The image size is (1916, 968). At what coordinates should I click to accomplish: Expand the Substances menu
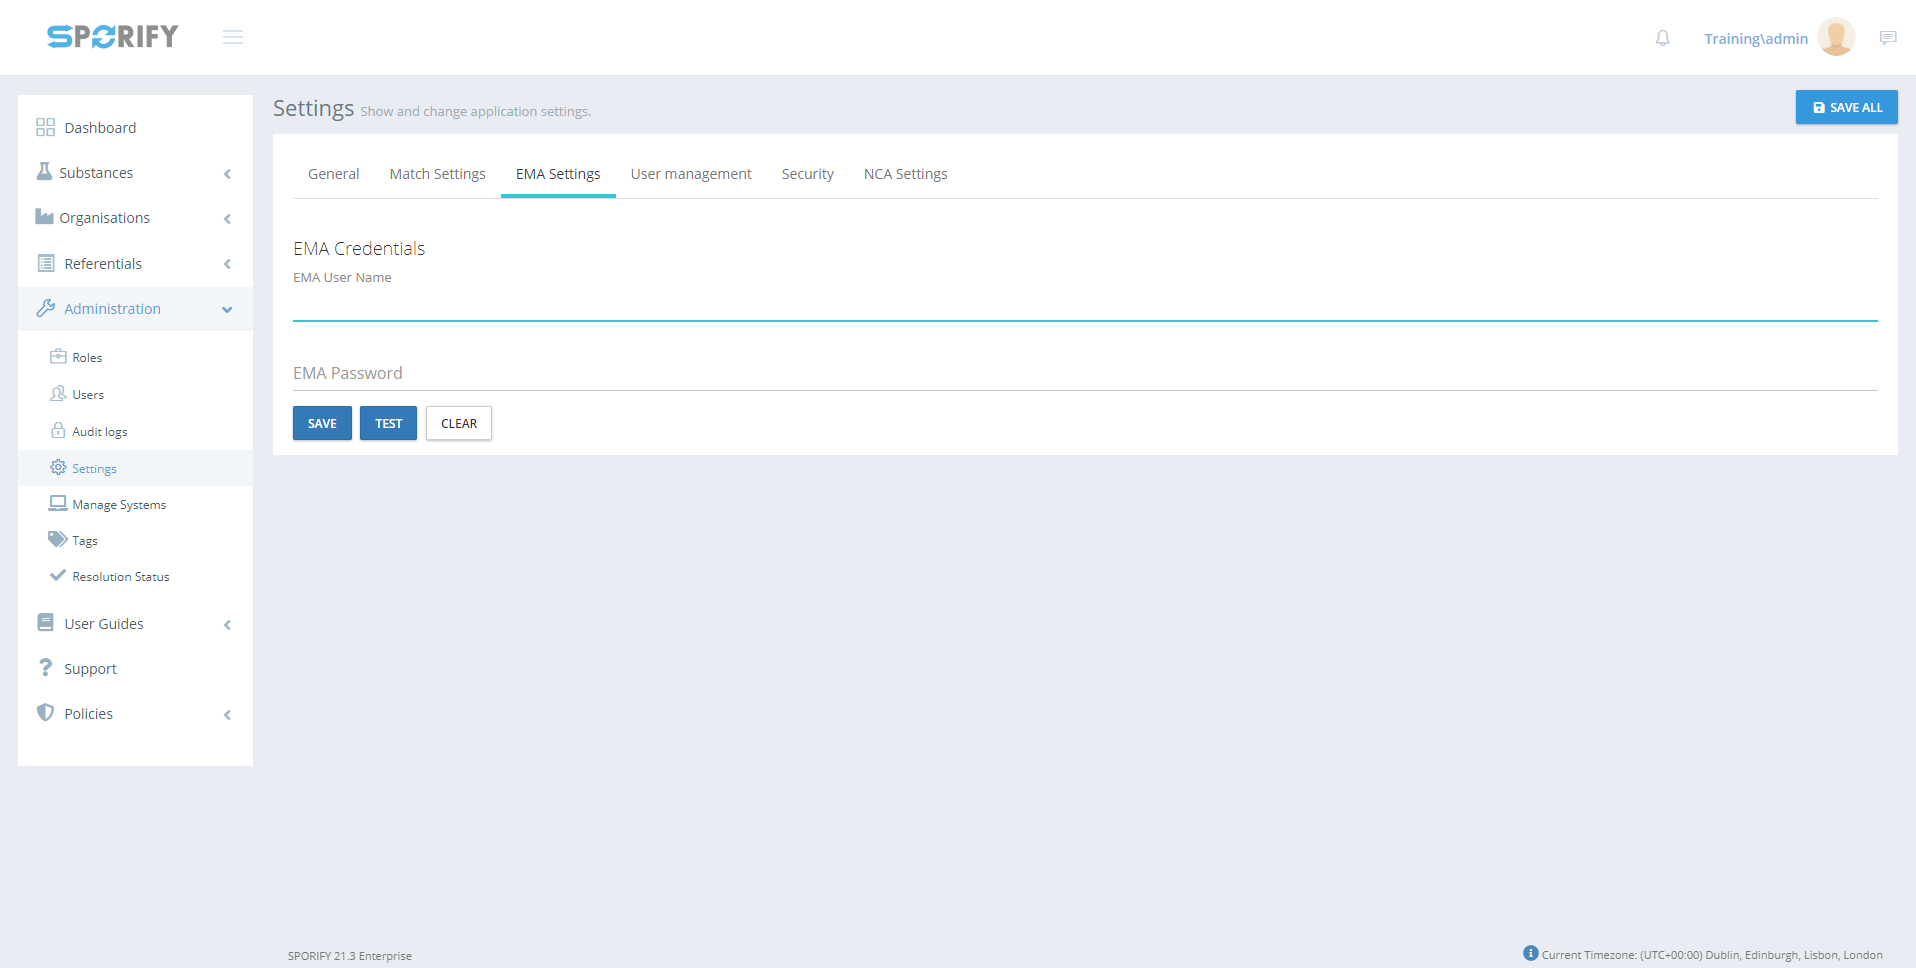click(96, 173)
